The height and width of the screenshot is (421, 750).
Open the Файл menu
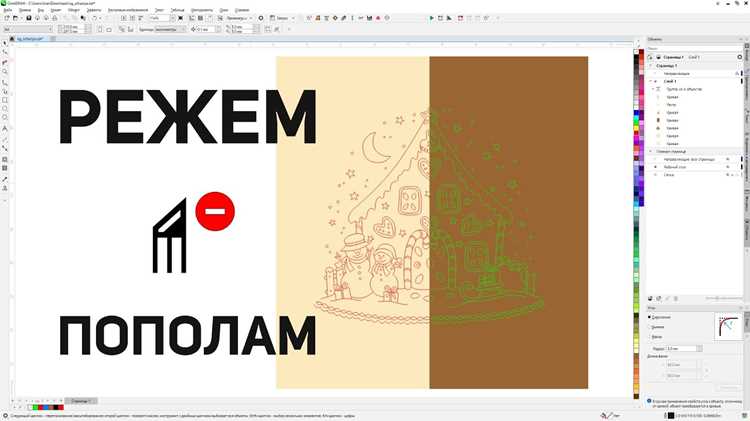point(8,10)
